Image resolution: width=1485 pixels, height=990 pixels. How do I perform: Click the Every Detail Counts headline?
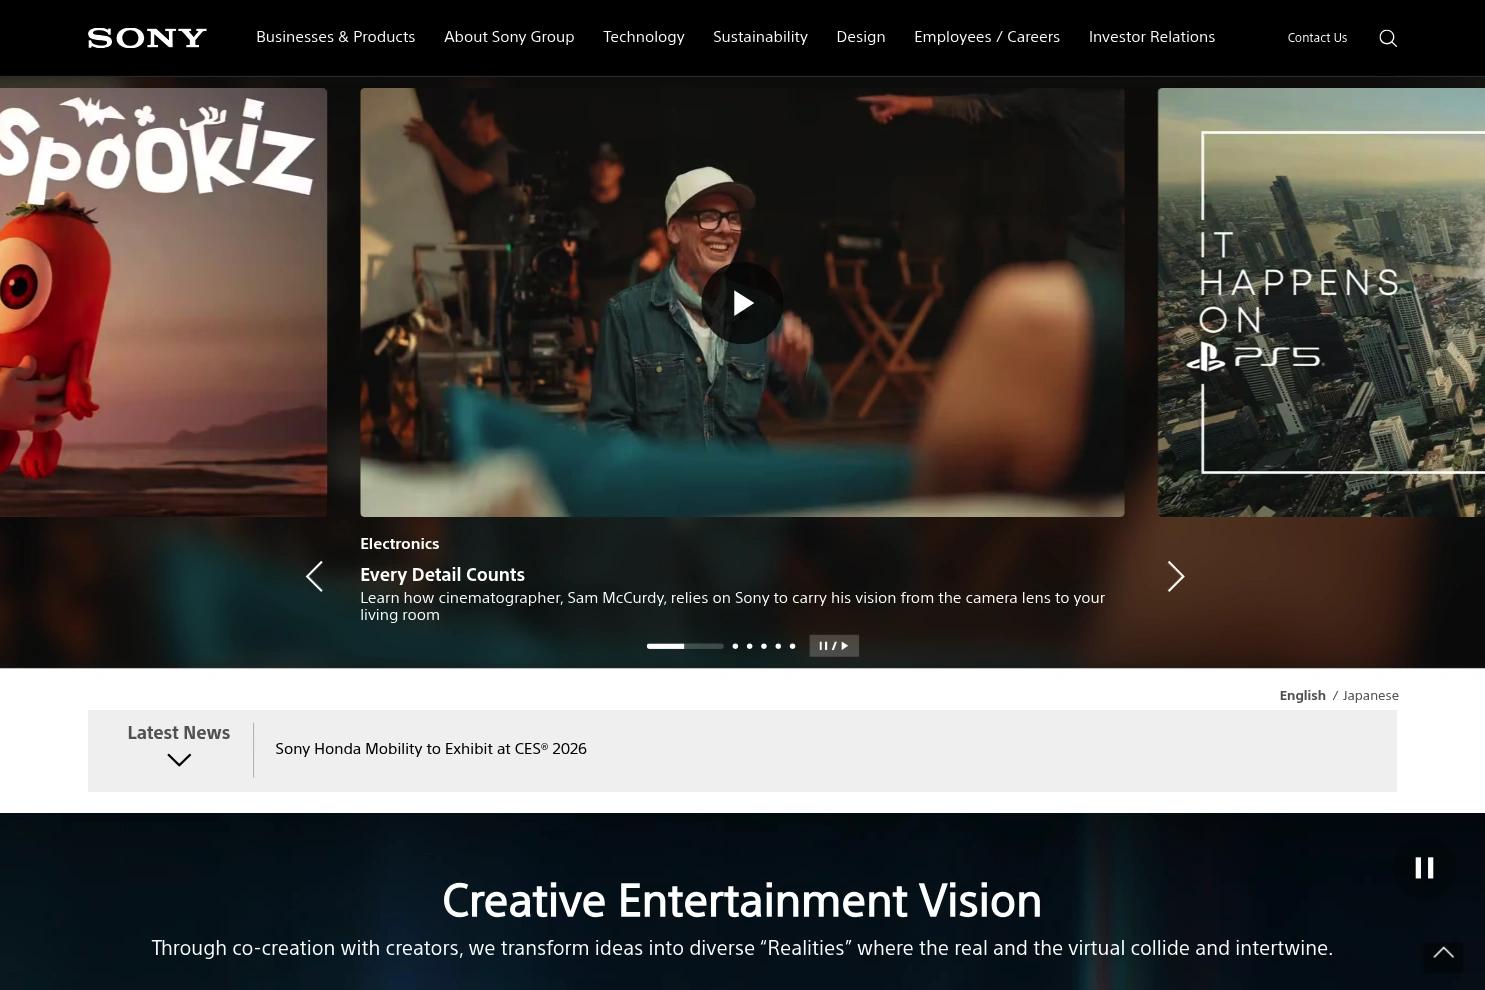point(442,575)
